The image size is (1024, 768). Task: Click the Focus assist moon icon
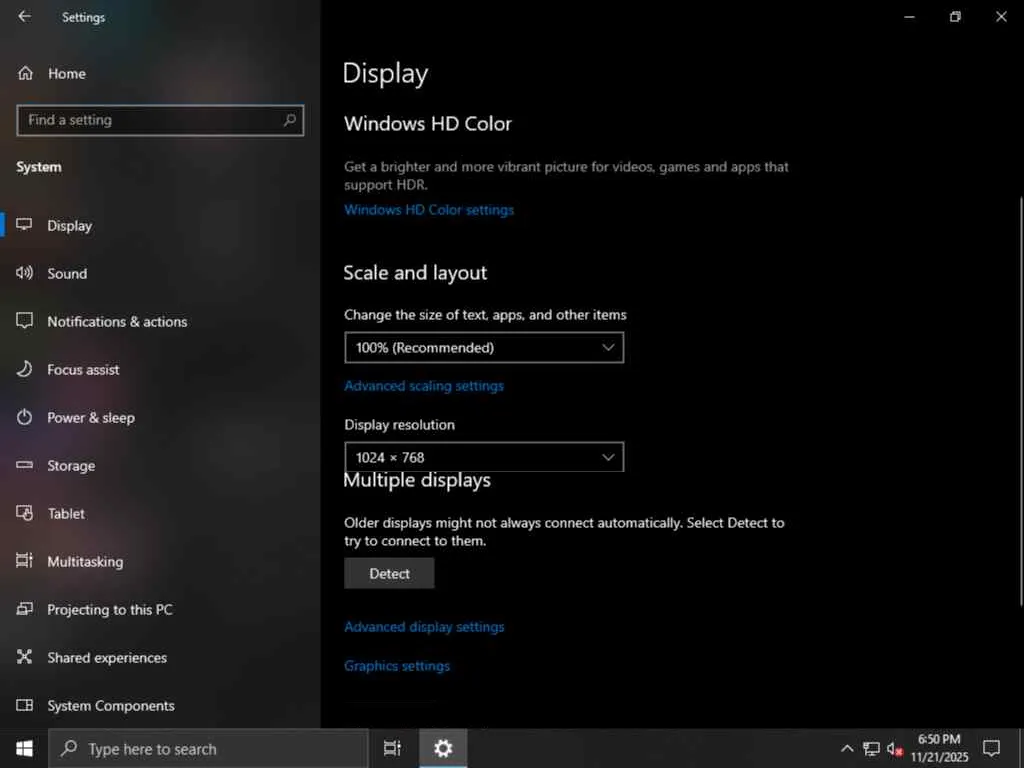(x=24, y=369)
